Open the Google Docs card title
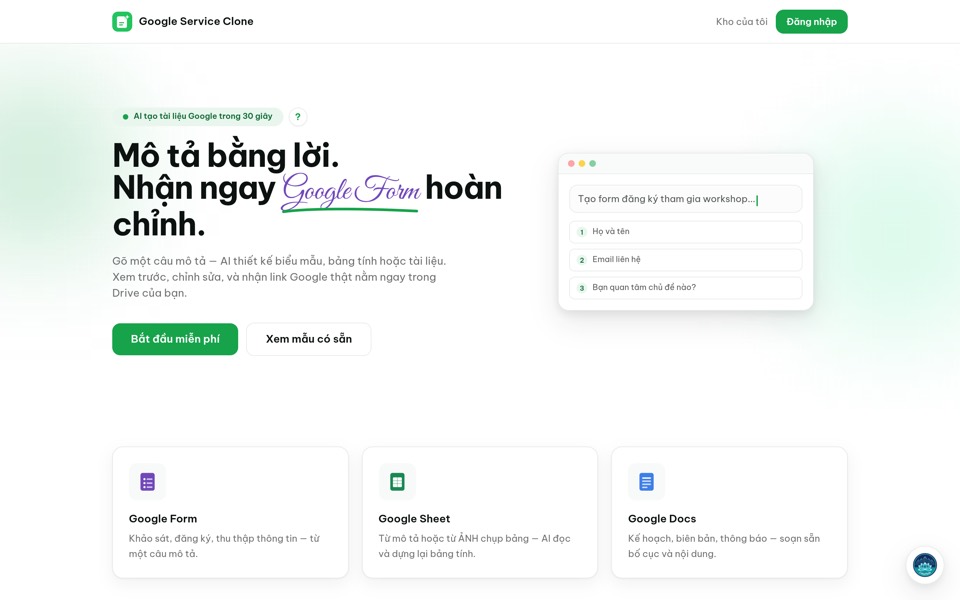 662,519
